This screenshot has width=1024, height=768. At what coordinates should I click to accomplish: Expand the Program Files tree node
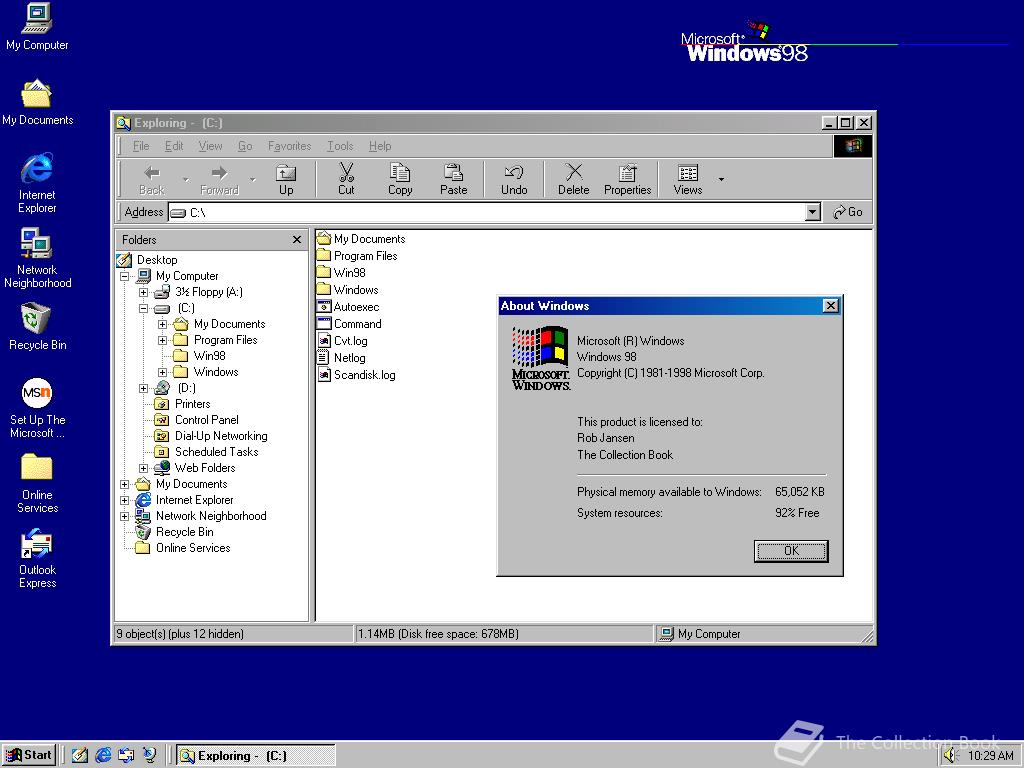163,340
